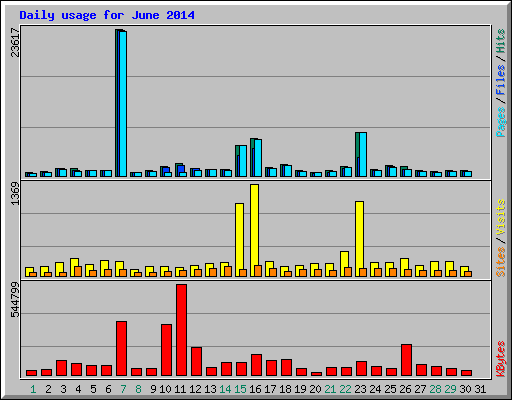Click the "Pages" legend word
The image size is (512, 400).
pyautogui.click(x=501, y=122)
